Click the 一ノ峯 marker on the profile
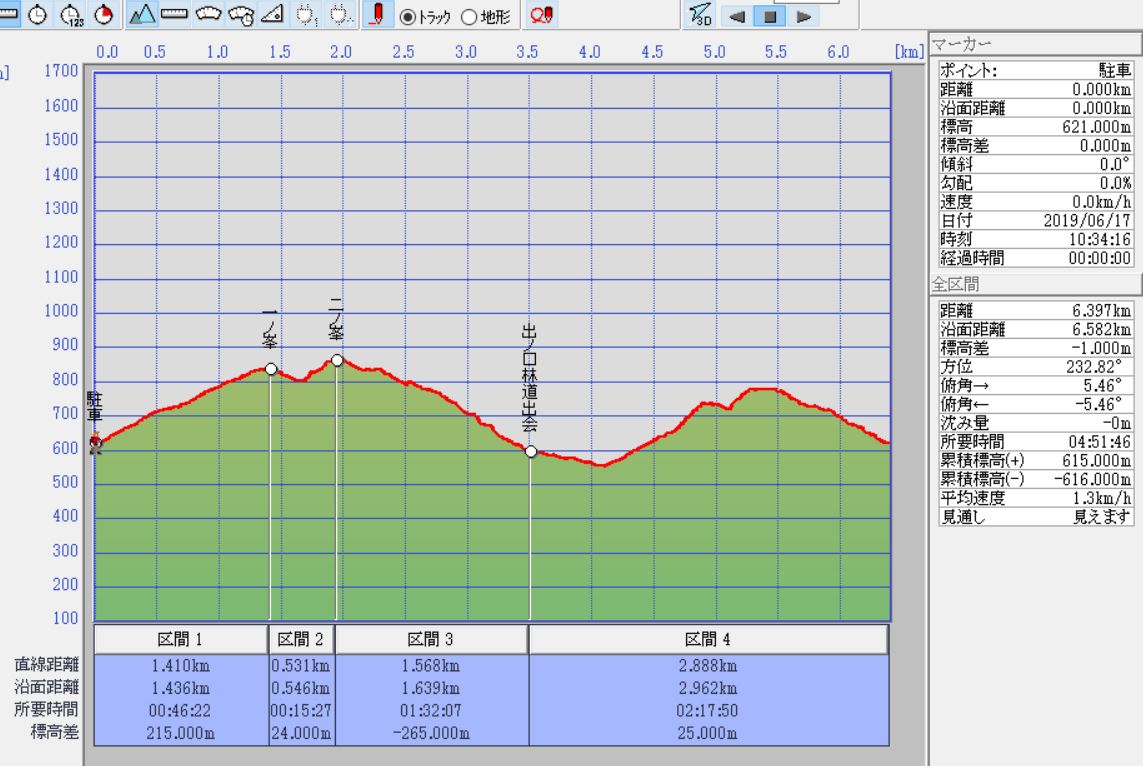Screen dimensions: 1143x766 (x=271, y=370)
